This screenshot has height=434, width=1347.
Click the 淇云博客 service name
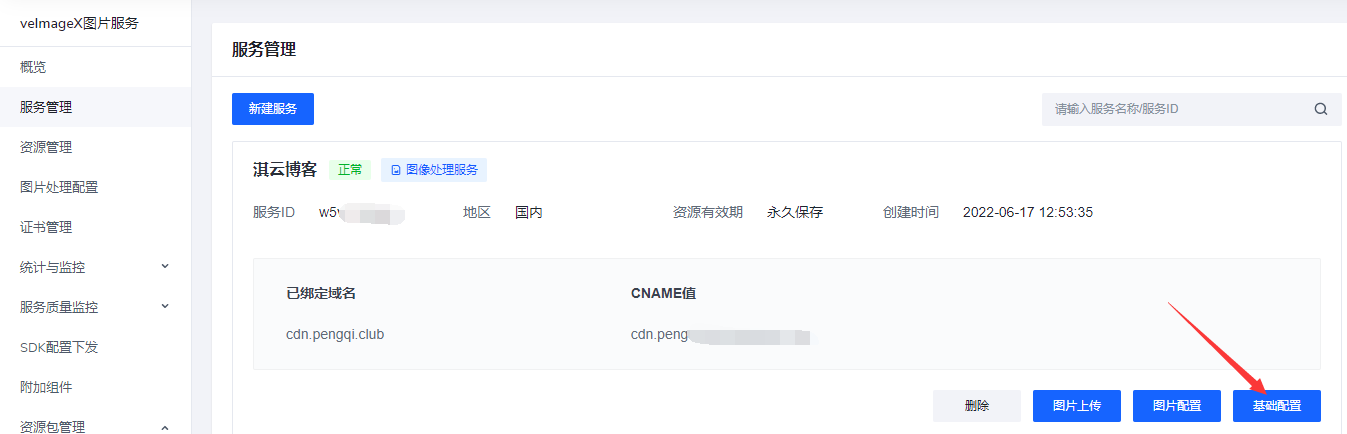(285, 170)
